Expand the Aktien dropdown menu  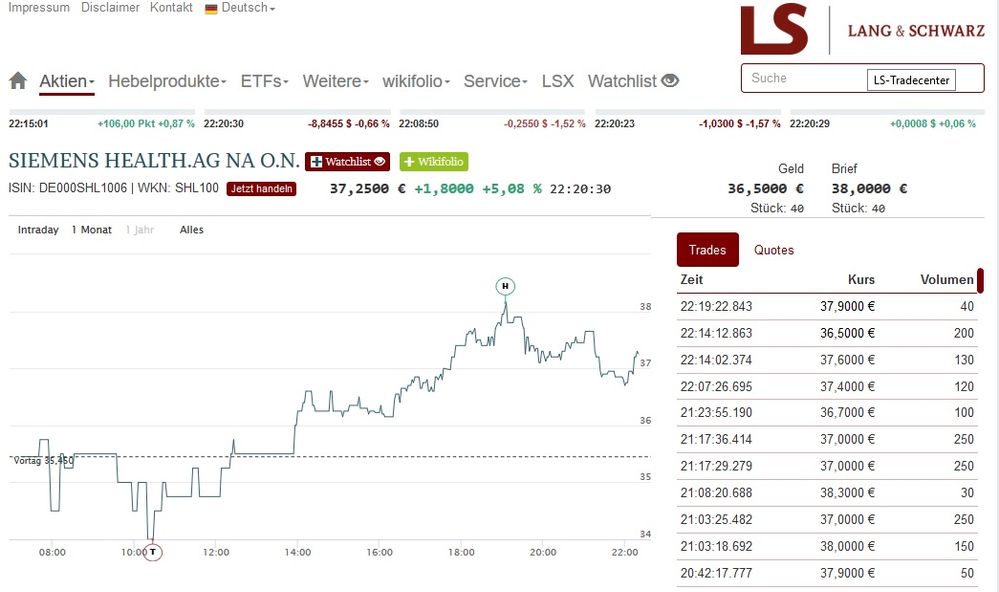67,81
